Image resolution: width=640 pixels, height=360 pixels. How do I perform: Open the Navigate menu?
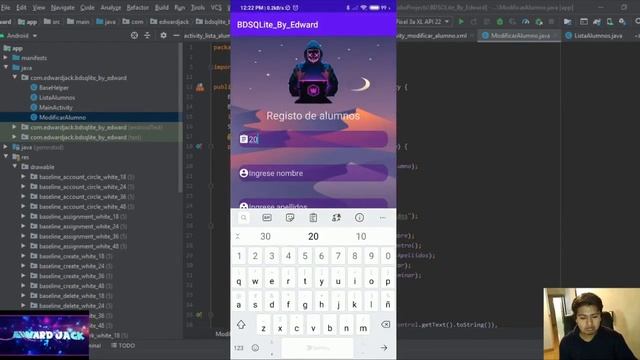tap(62, 7)
